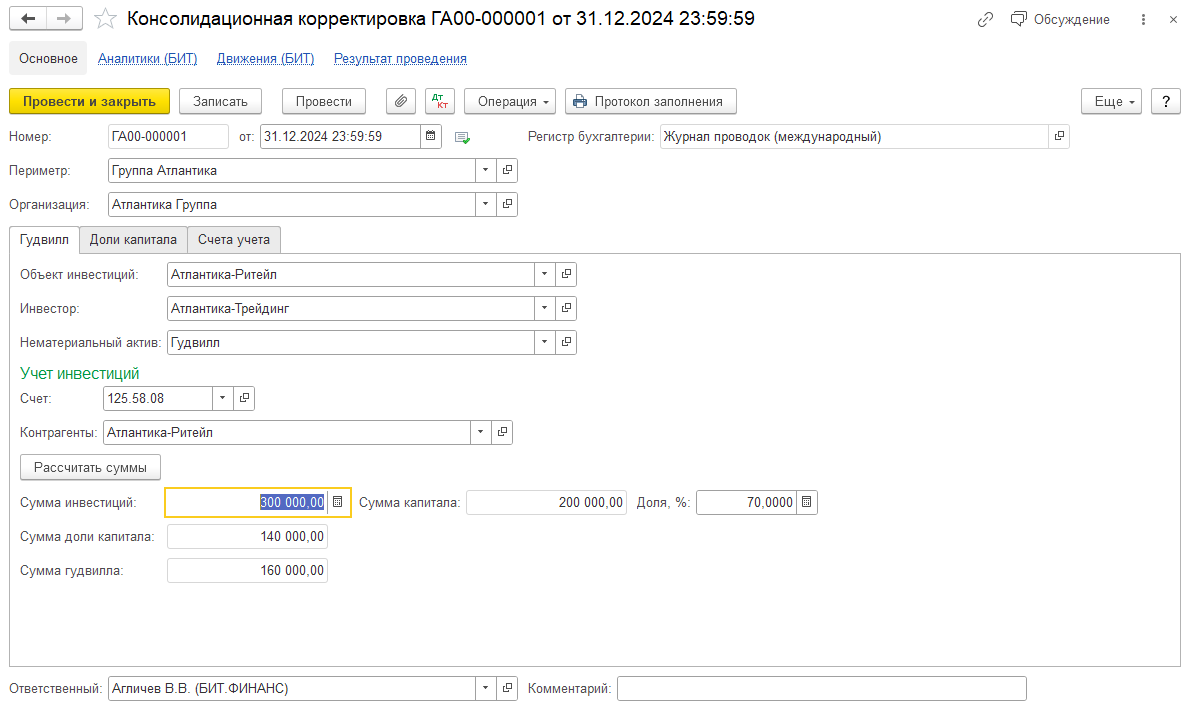This screenshot has height=709, width=1190.
Task: Click the calendar icon next to date
Action: 431,137
